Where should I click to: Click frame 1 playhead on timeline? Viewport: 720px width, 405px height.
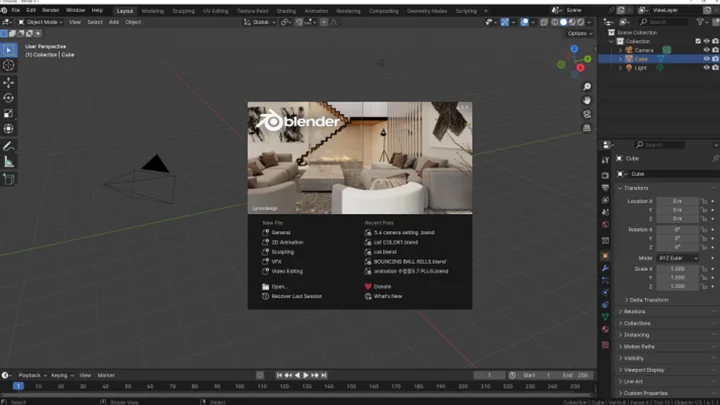(x=18, y=387)
